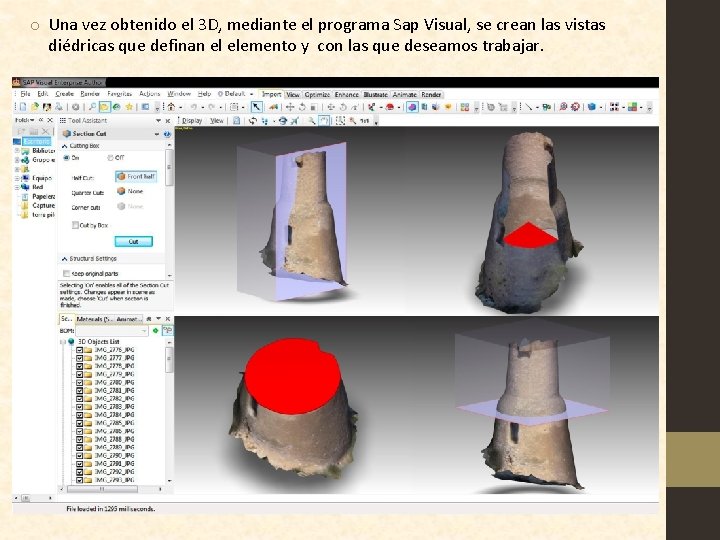Switch to the Render tab
The width and height of the screenshot is (720, 540).
(432, 95)
